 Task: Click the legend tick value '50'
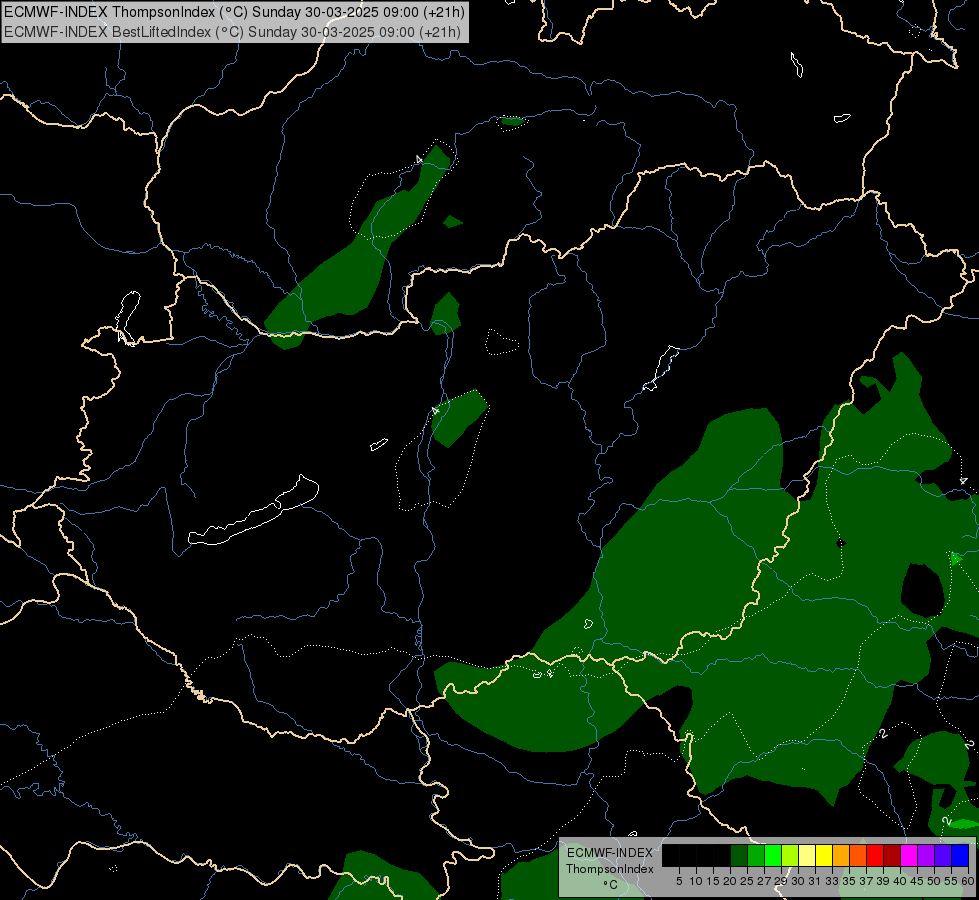934,881
